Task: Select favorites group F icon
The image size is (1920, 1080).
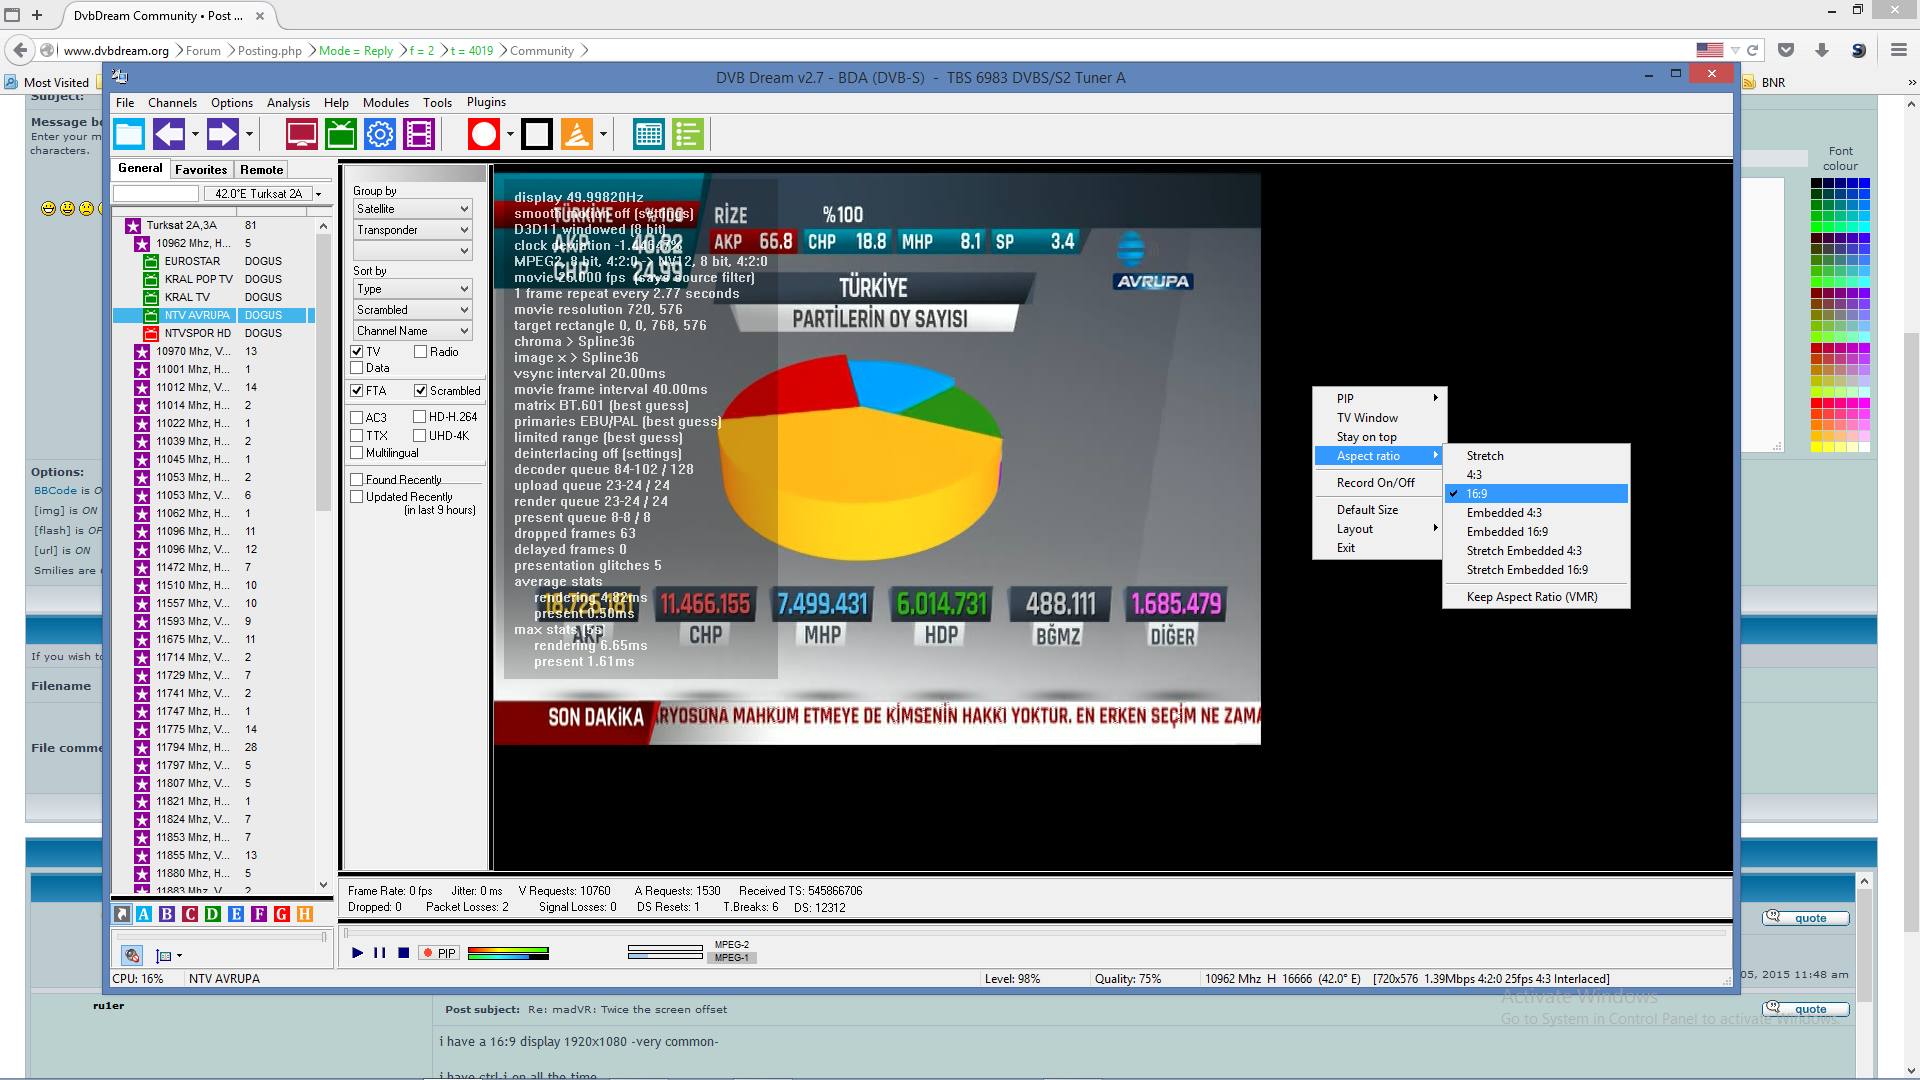Action: pyautogui.click(x=259, y=914)
